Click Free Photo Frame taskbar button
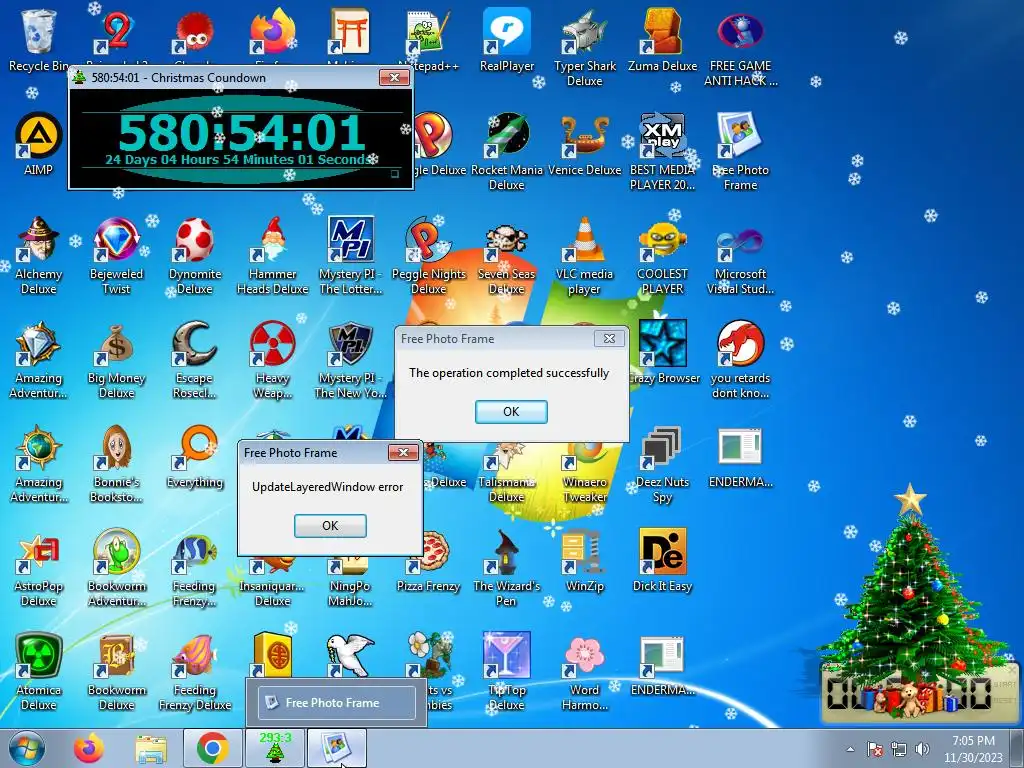 tap(336, 748)
